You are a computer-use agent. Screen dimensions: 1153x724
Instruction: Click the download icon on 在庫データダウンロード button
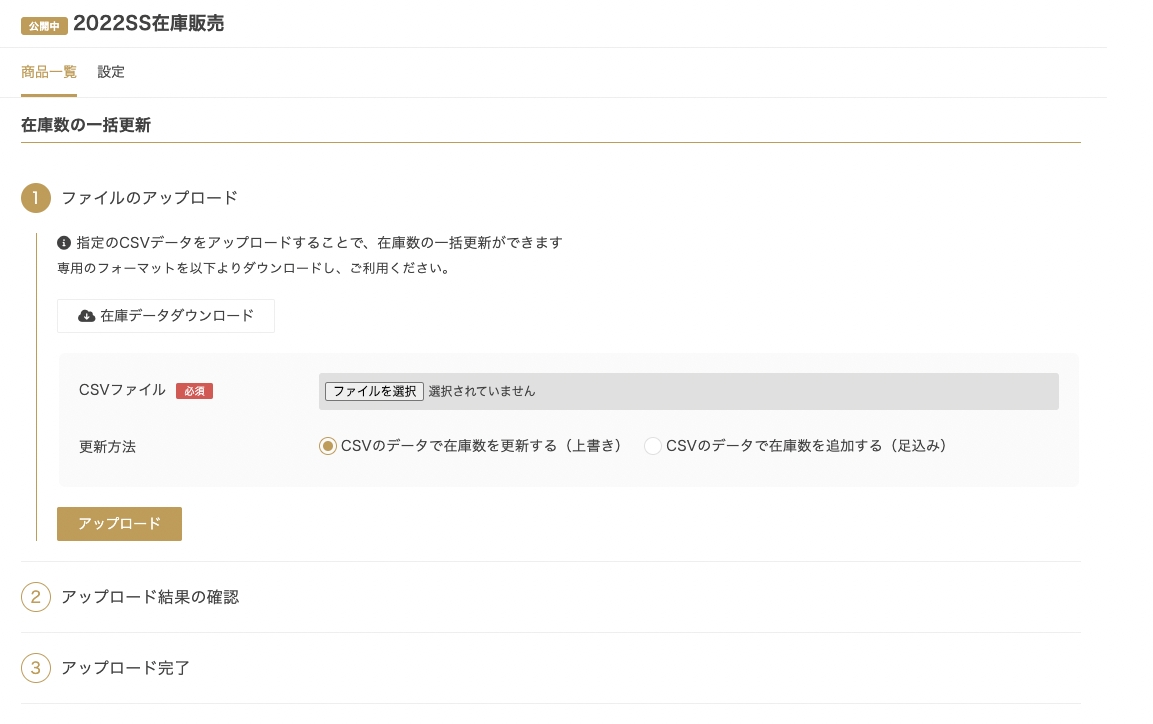point(87,316)
